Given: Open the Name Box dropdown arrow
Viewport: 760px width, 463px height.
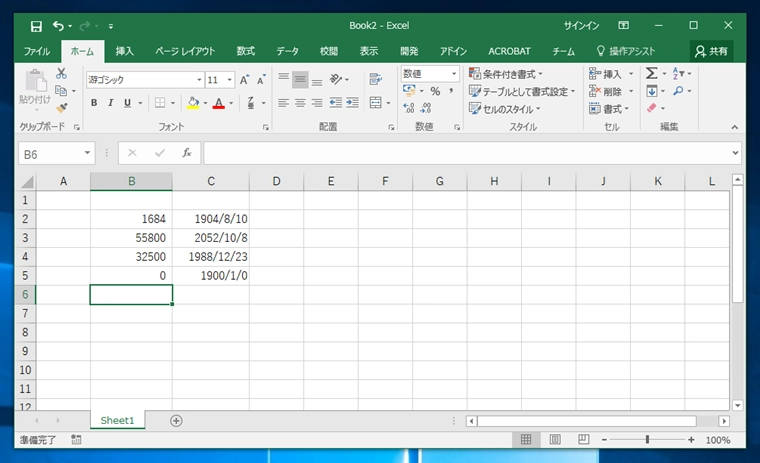Looking at the screenshot, I should [87, 153].
